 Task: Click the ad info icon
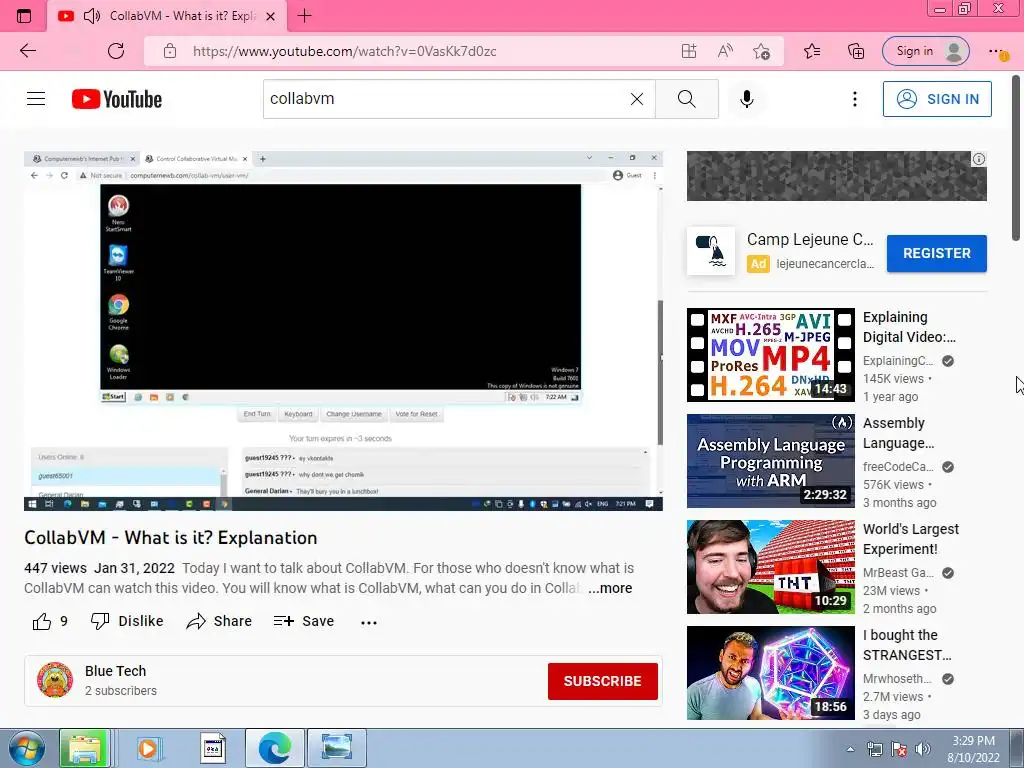tap(978, 159)
